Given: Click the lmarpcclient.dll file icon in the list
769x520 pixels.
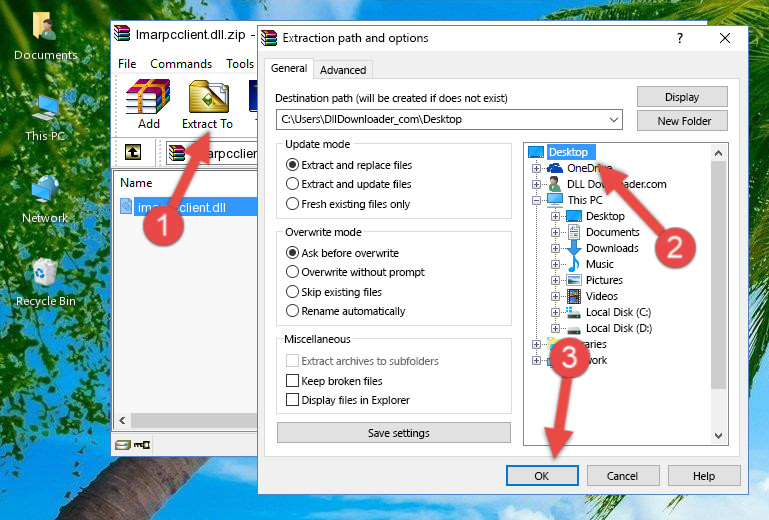Looking at the screenshot, I should tap(126, 207).
